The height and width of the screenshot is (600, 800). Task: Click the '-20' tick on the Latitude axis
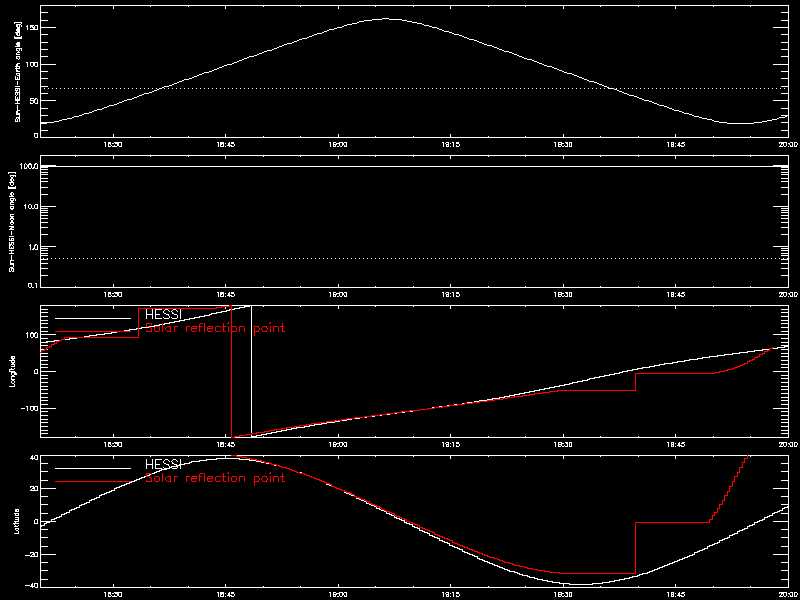coord(31,554)
